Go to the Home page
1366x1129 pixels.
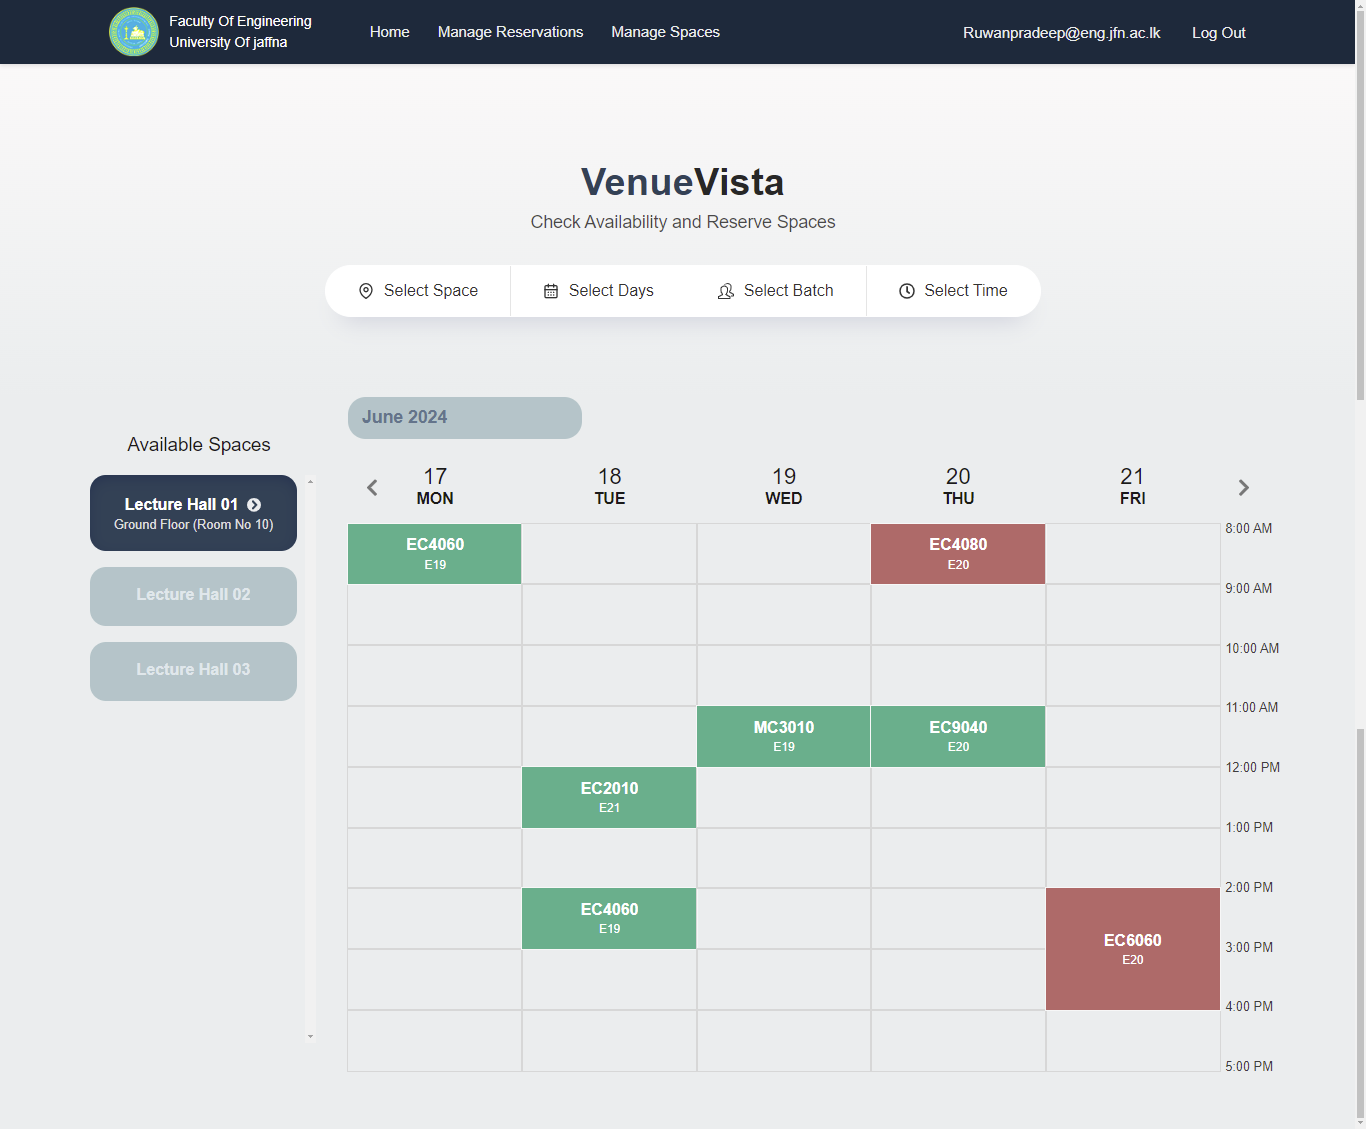coord(389,32)
